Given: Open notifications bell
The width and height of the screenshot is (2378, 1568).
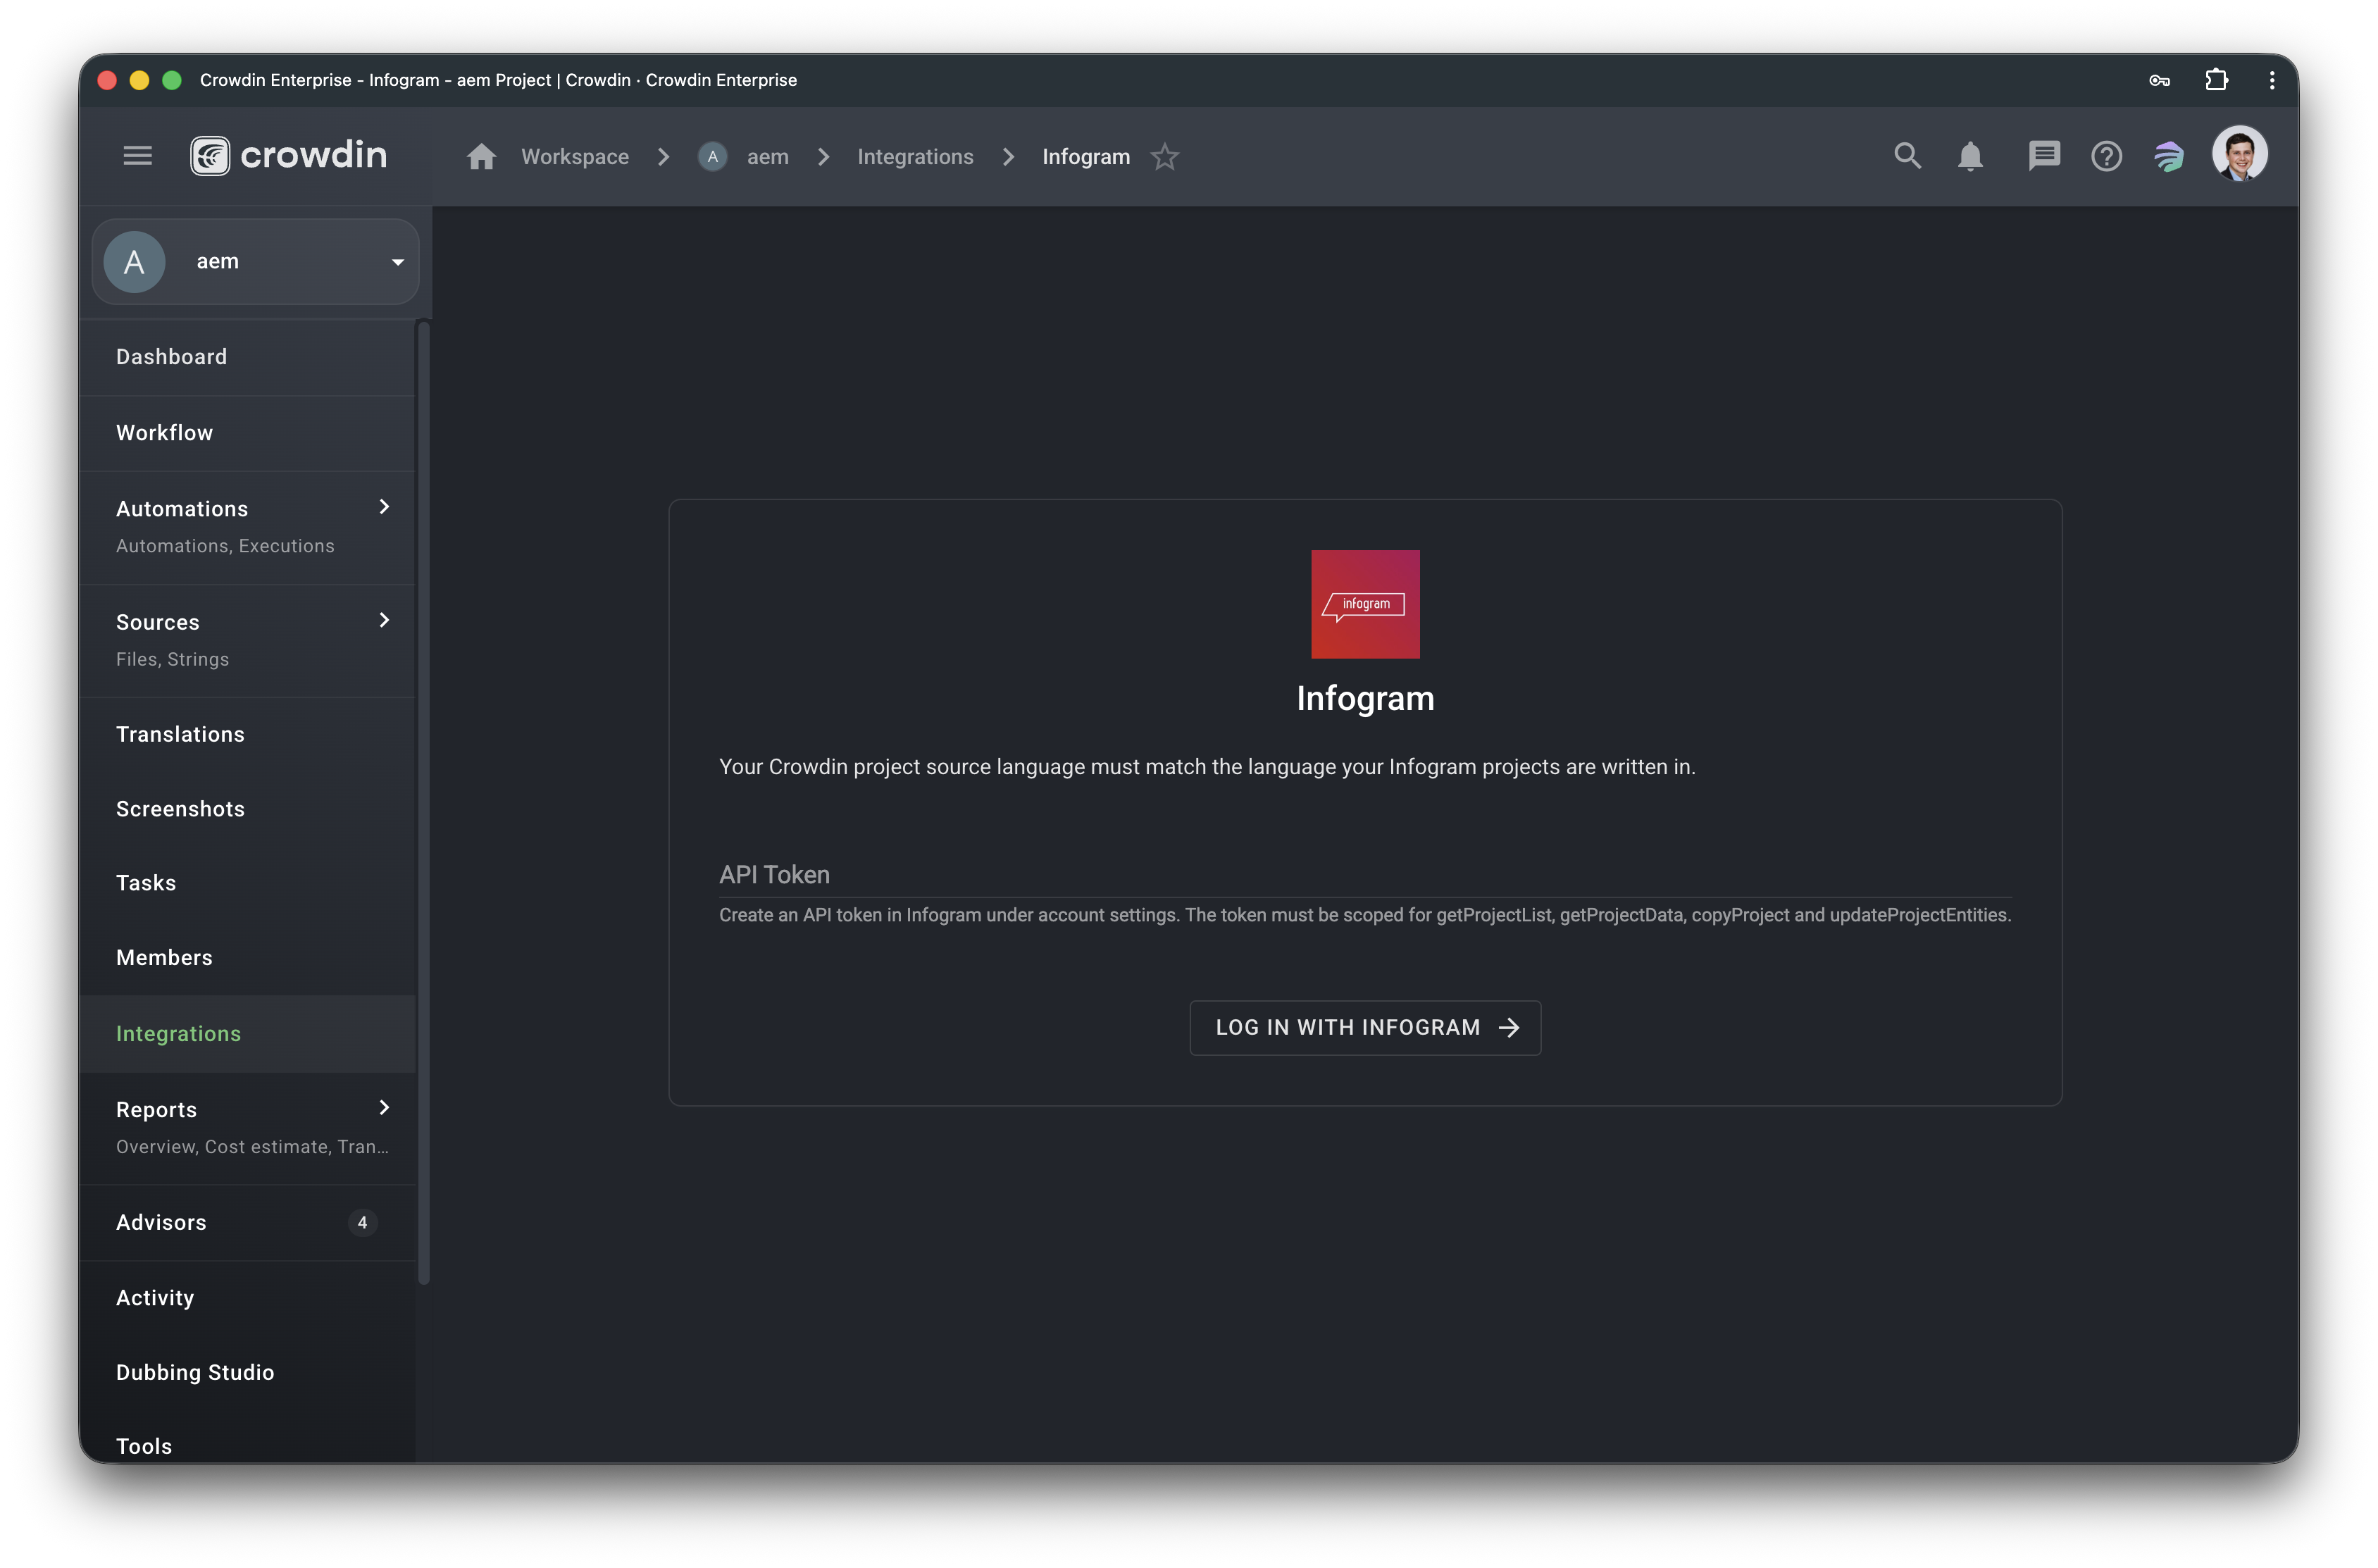Looking at the screenshot, I should point(1970,157).
